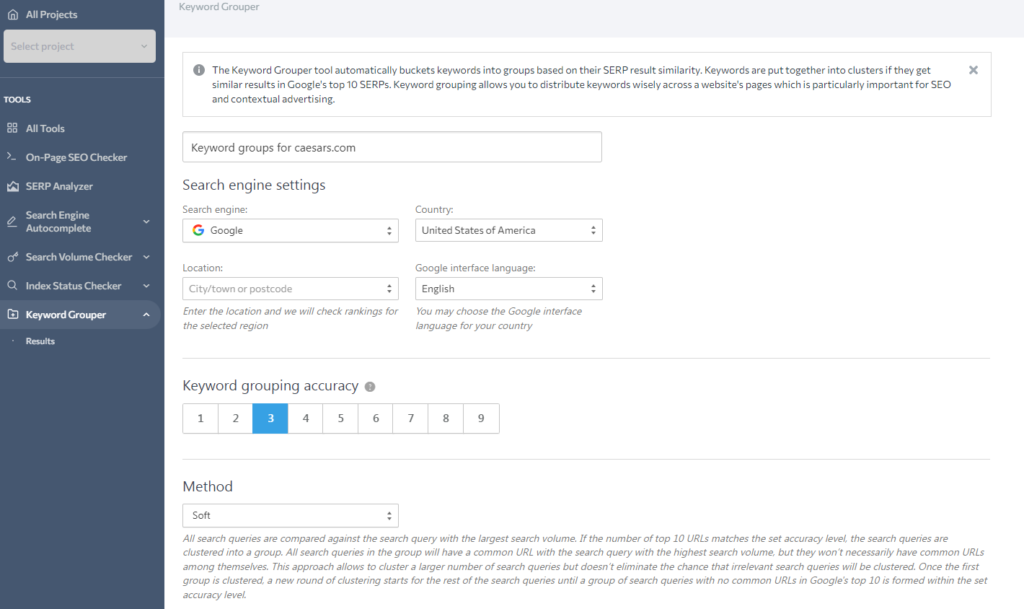Image resolution: width=1024 pixels, height=609 pixels.
Task: Click the All Tools grid icon
Action: pos(12,128)
